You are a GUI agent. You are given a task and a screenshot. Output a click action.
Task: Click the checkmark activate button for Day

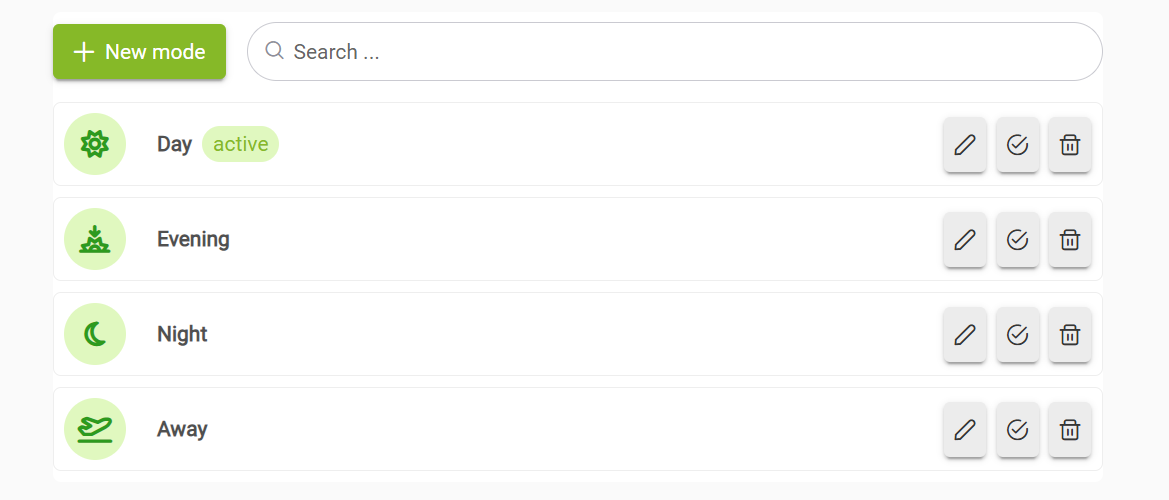click(x=1017, y=145)
